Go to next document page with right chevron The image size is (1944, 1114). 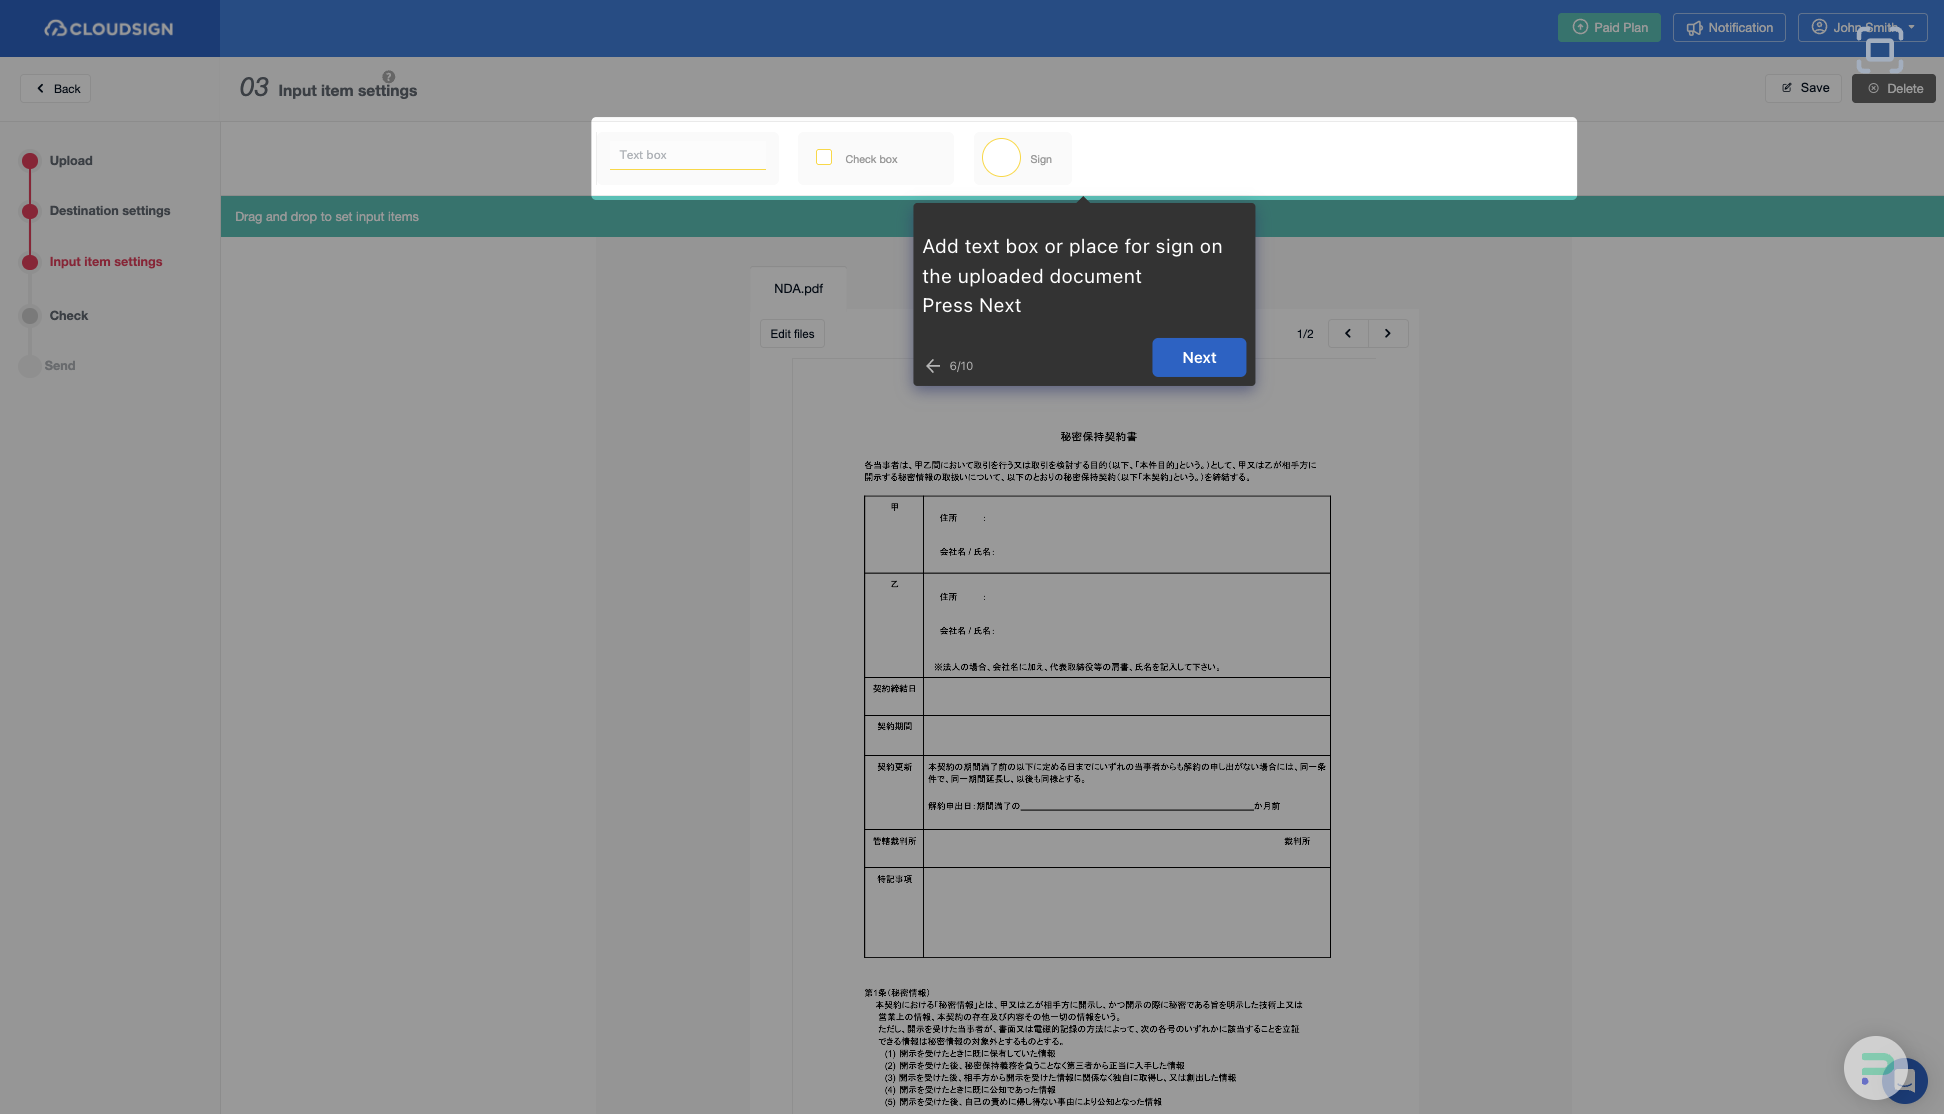click(x=1388, y=333)
